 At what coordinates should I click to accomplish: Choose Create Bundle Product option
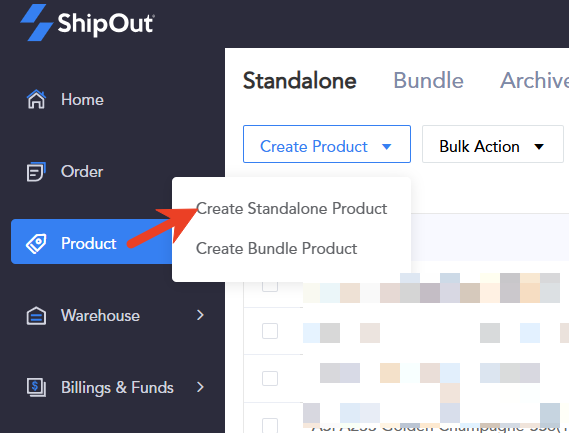point(277,249)
